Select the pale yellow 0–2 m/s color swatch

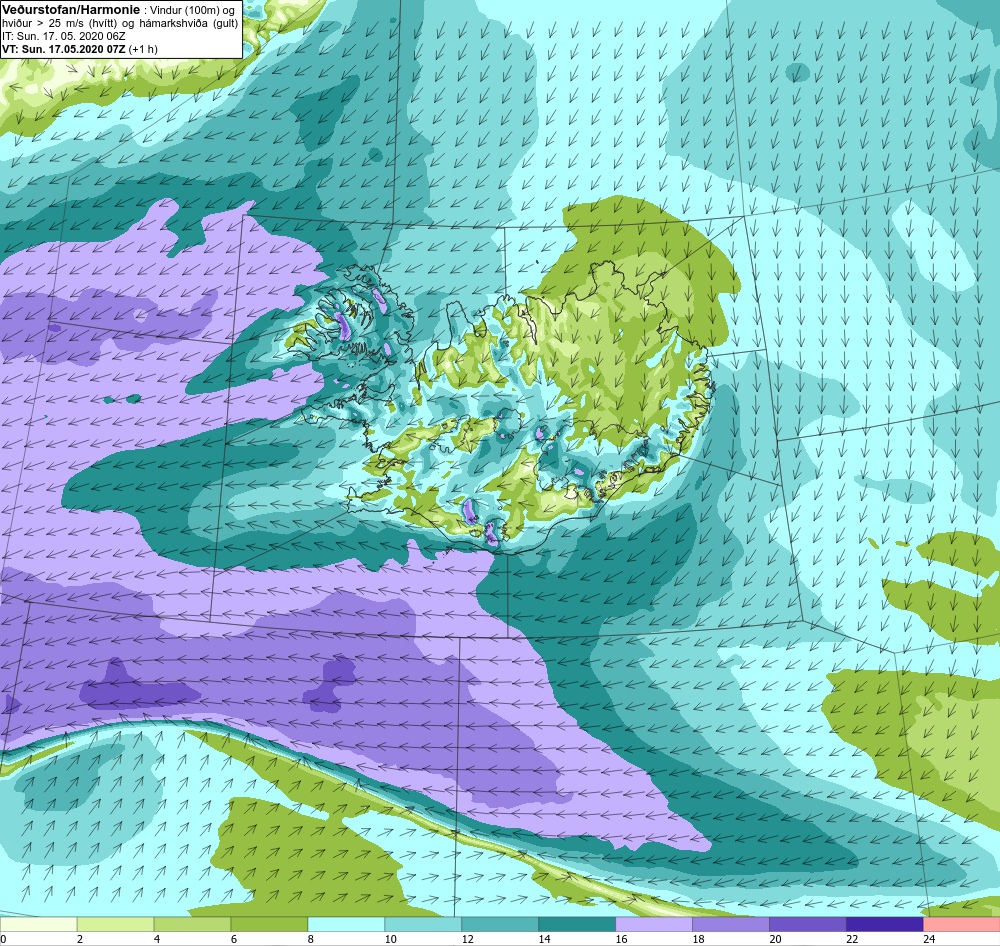39,924
